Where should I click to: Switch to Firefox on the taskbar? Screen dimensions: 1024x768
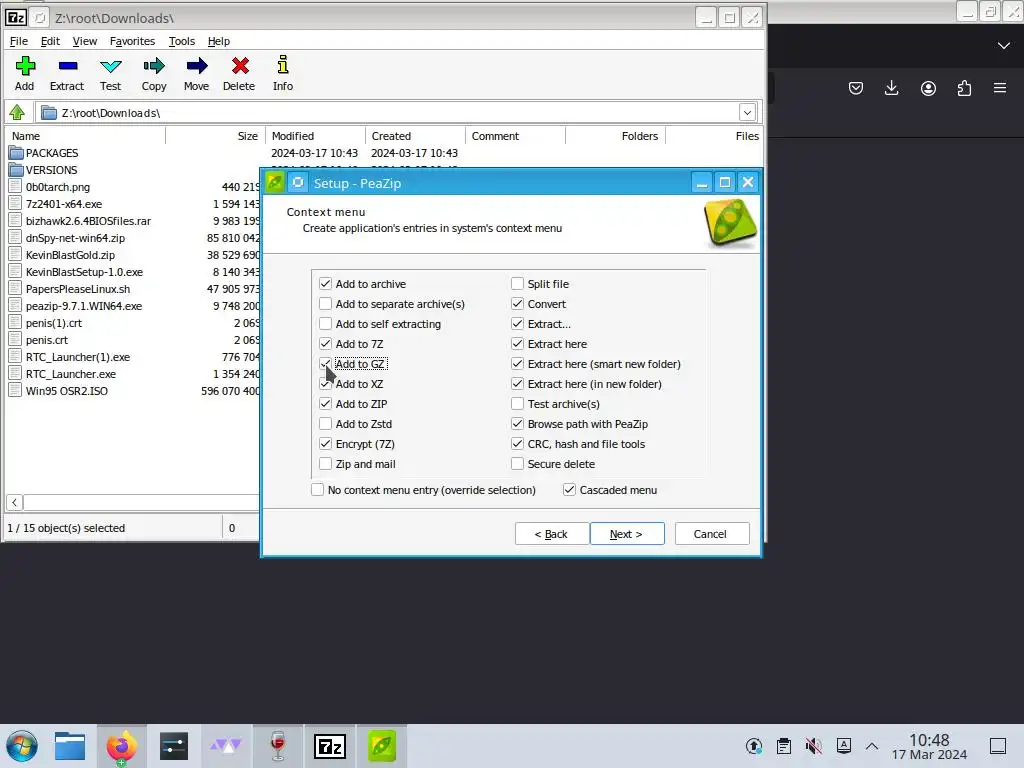[121, 746]
